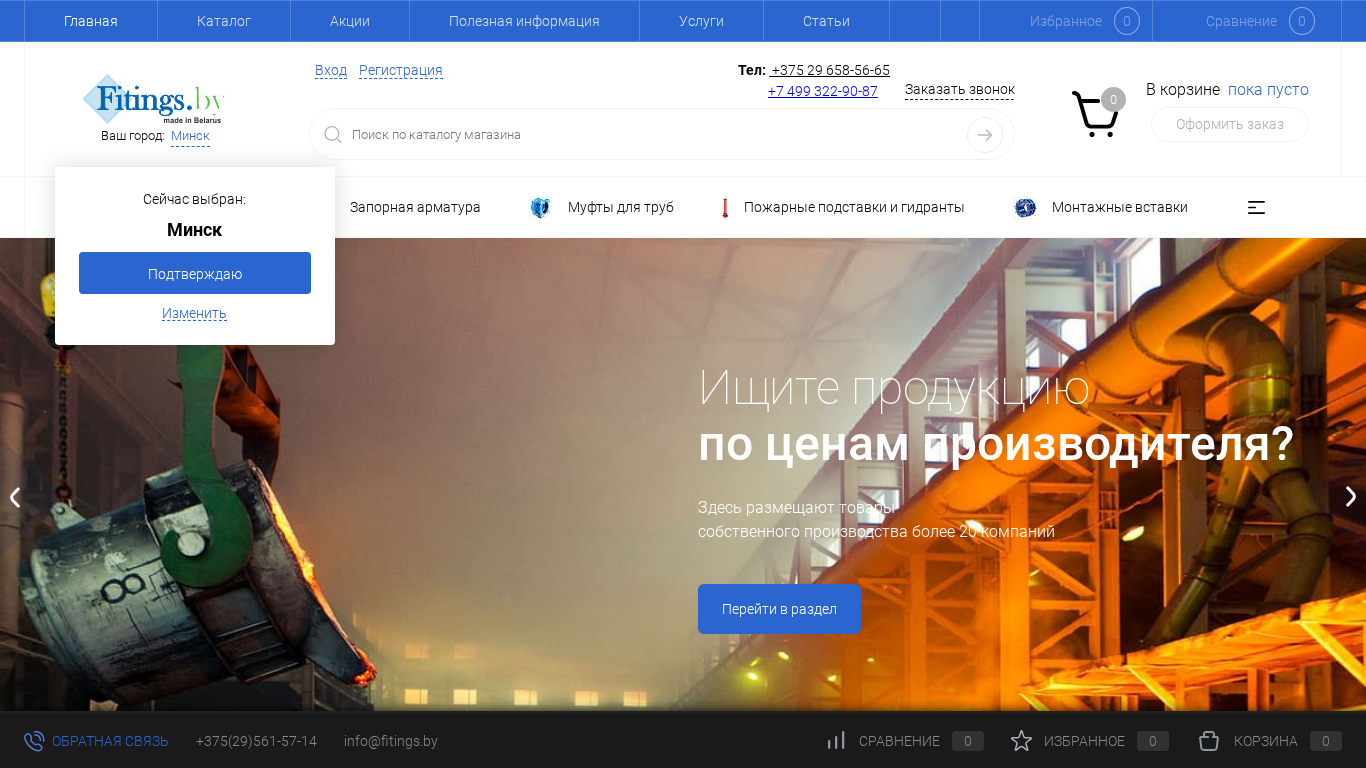This screenshot has height=768, width=1366.
Task: Open Запорная арматура category
Action: (x=415, y=208)
